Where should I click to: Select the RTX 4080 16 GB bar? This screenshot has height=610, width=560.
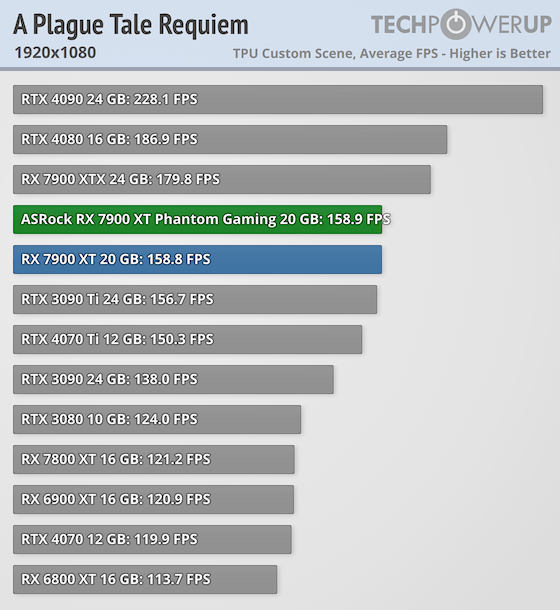click(x=230, y=139)
